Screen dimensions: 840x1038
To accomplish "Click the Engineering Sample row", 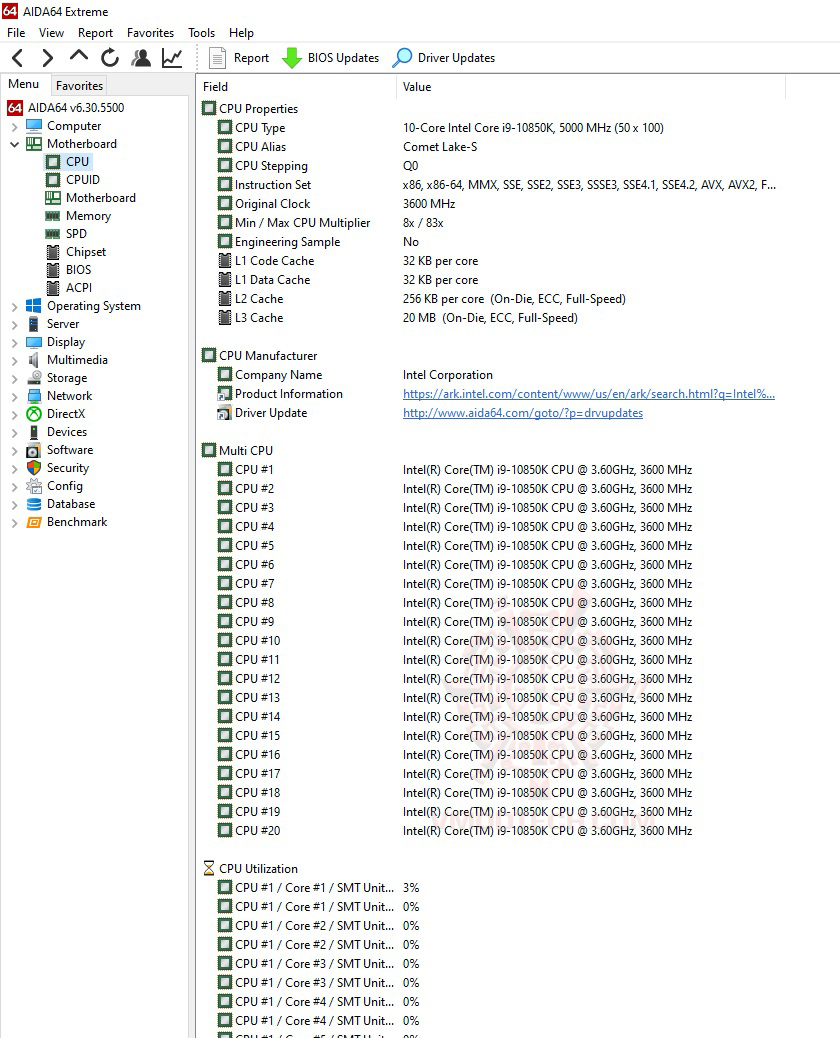I will point(490,242).
